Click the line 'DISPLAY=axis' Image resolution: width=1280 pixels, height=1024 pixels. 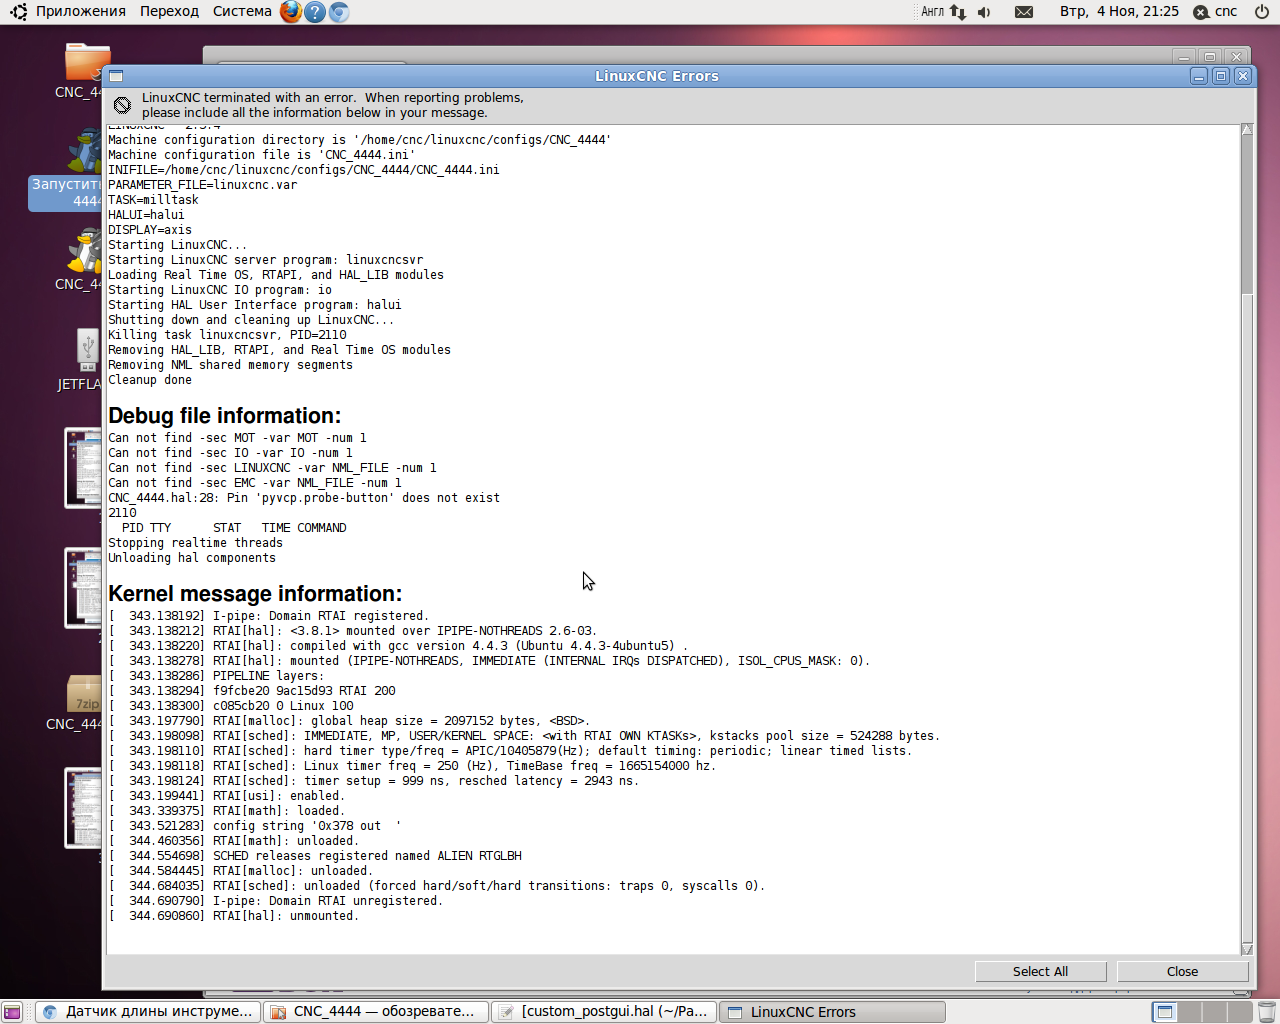pyautogui.click(x=150, y=230)
